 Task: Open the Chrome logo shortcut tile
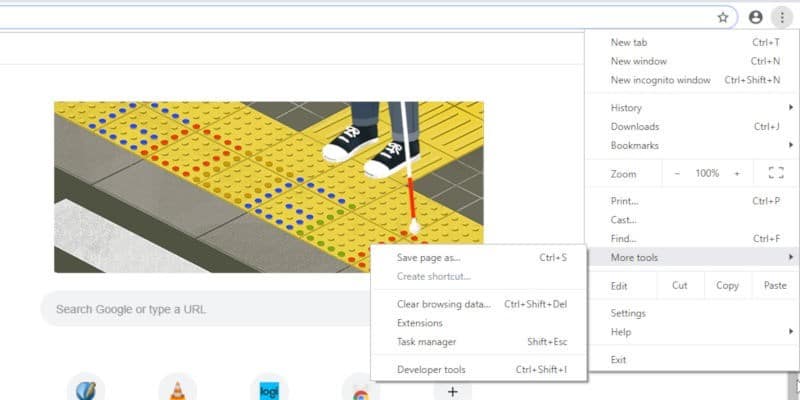[x=360, y=390]
